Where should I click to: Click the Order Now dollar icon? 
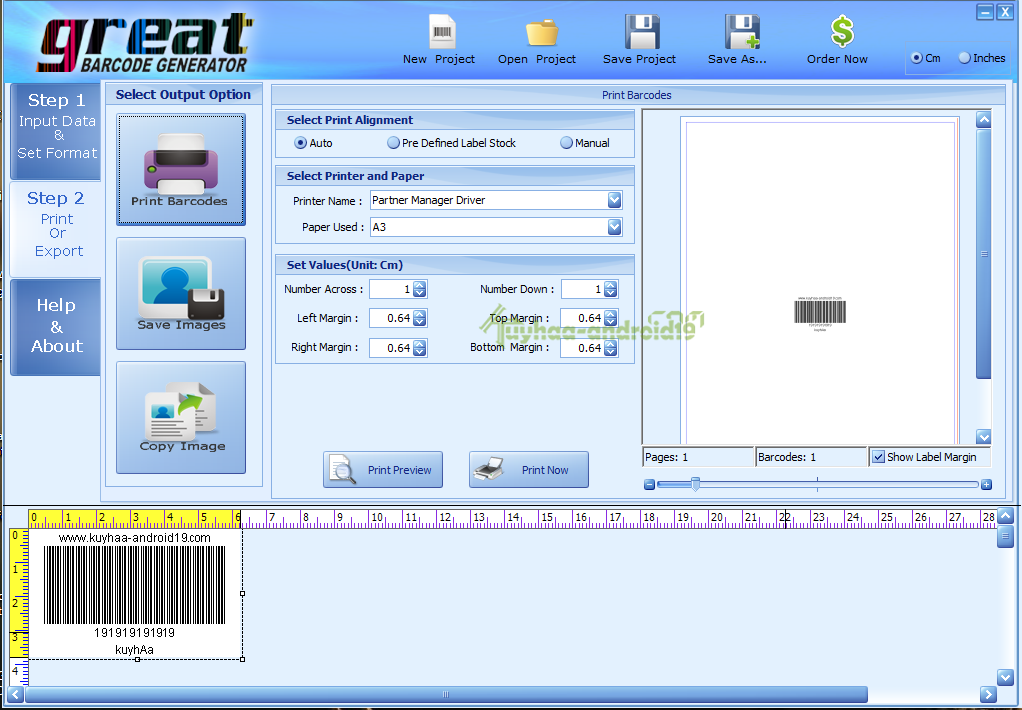842,31
